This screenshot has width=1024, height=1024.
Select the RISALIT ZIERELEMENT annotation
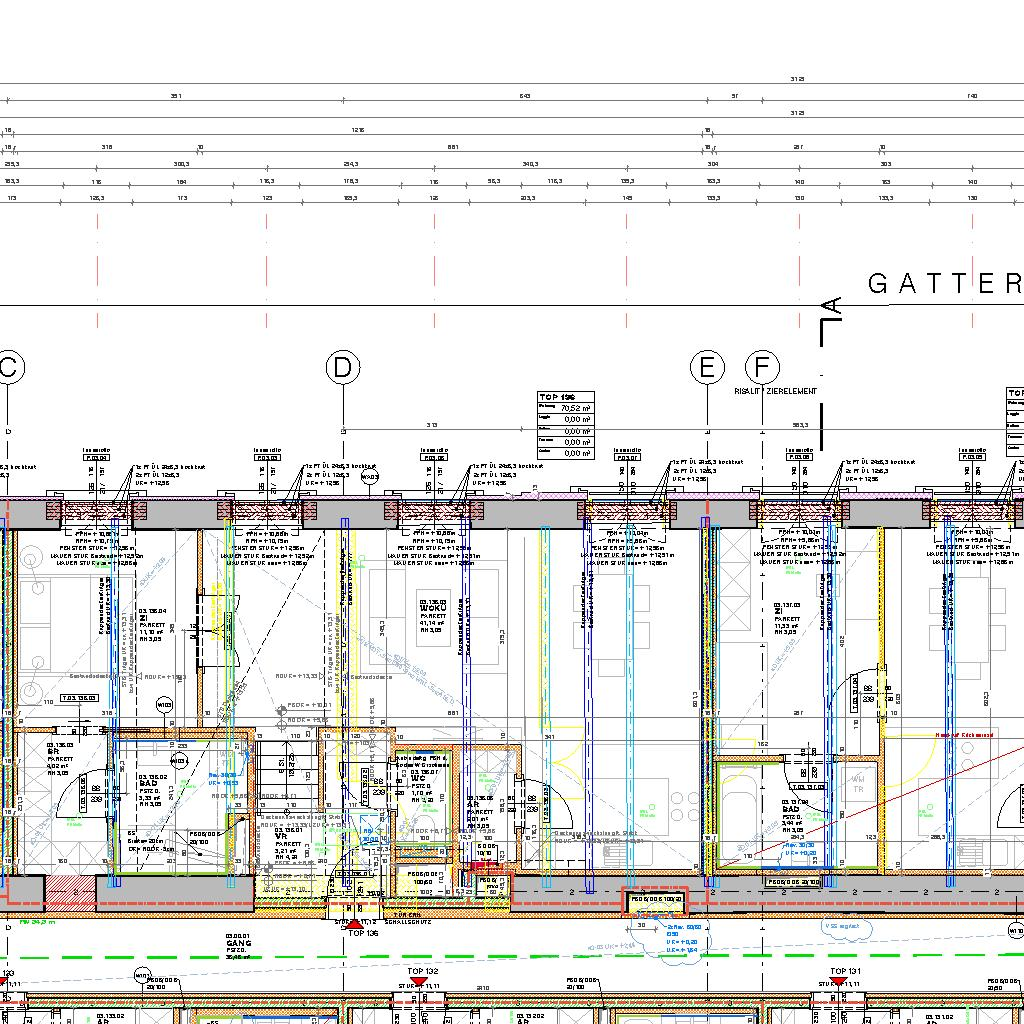coord(775,391)
